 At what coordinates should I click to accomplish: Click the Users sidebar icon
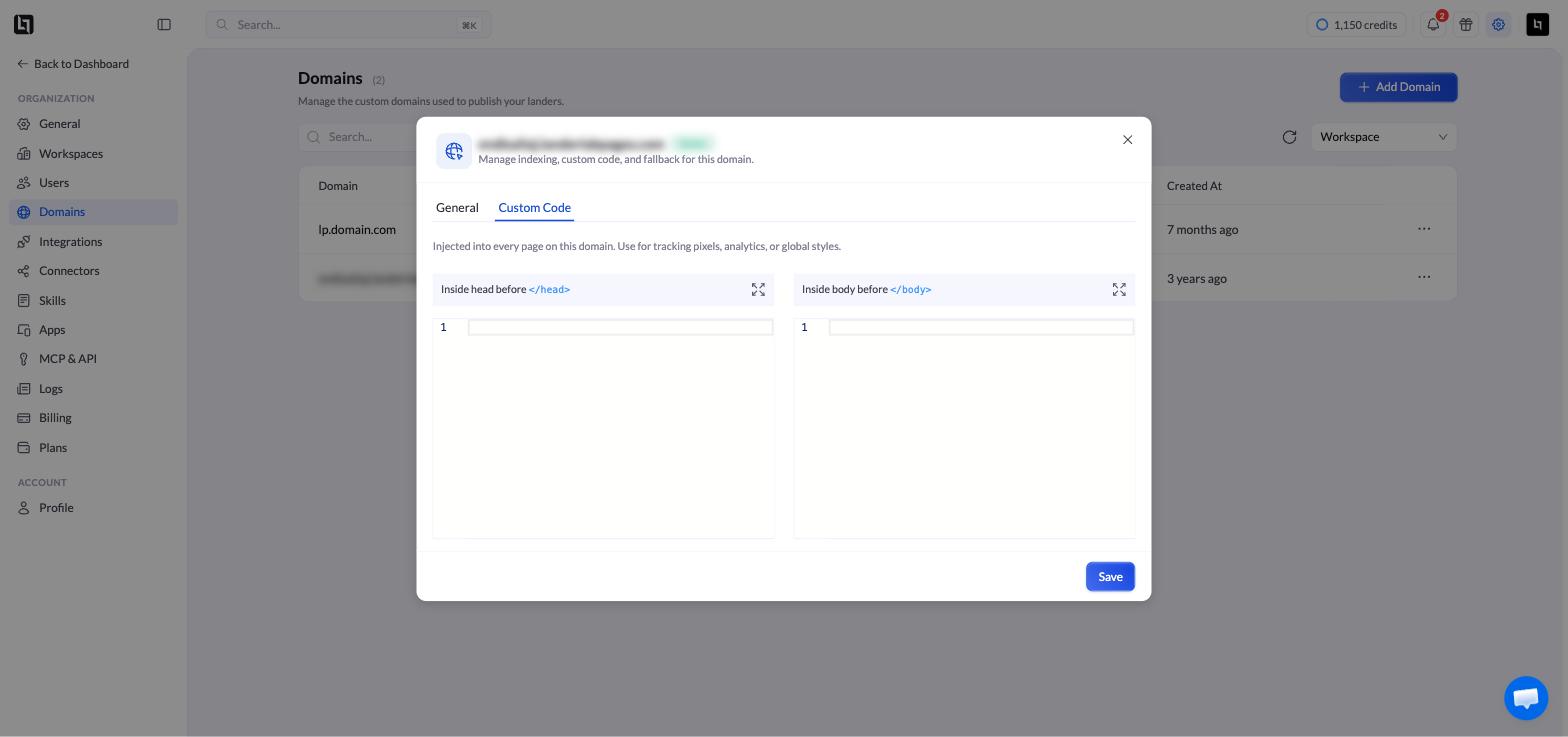pos(24,183)
